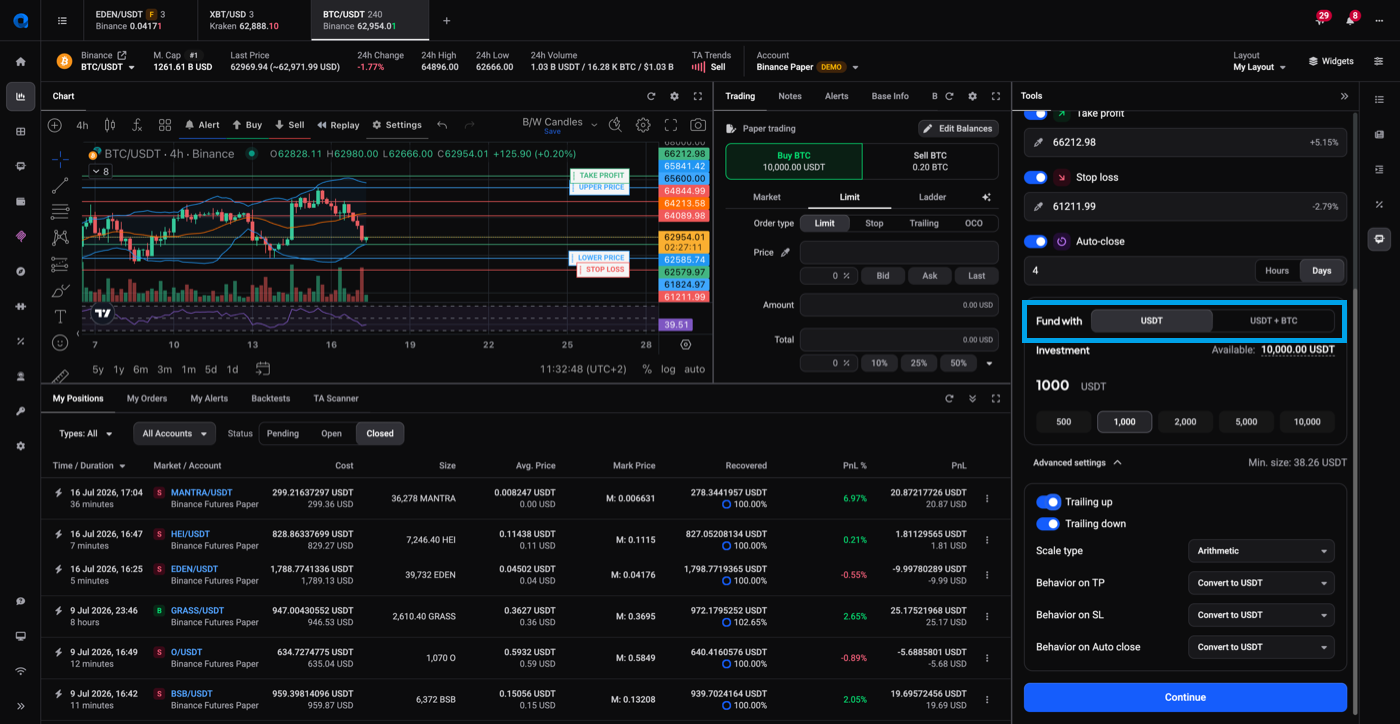
Task: Filter positions by Open status
Action: 331,434
